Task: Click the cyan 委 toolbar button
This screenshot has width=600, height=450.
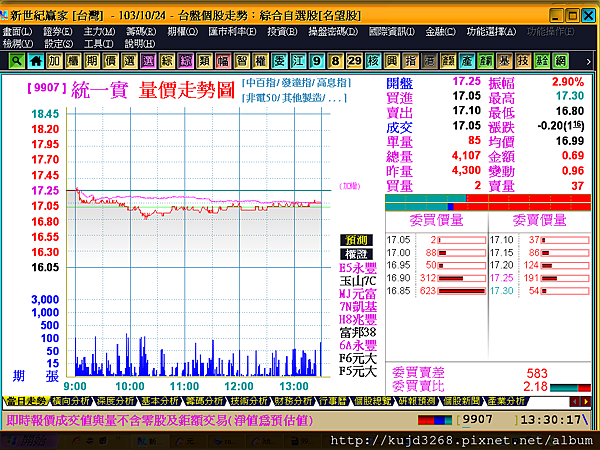Action: [279, 61]
